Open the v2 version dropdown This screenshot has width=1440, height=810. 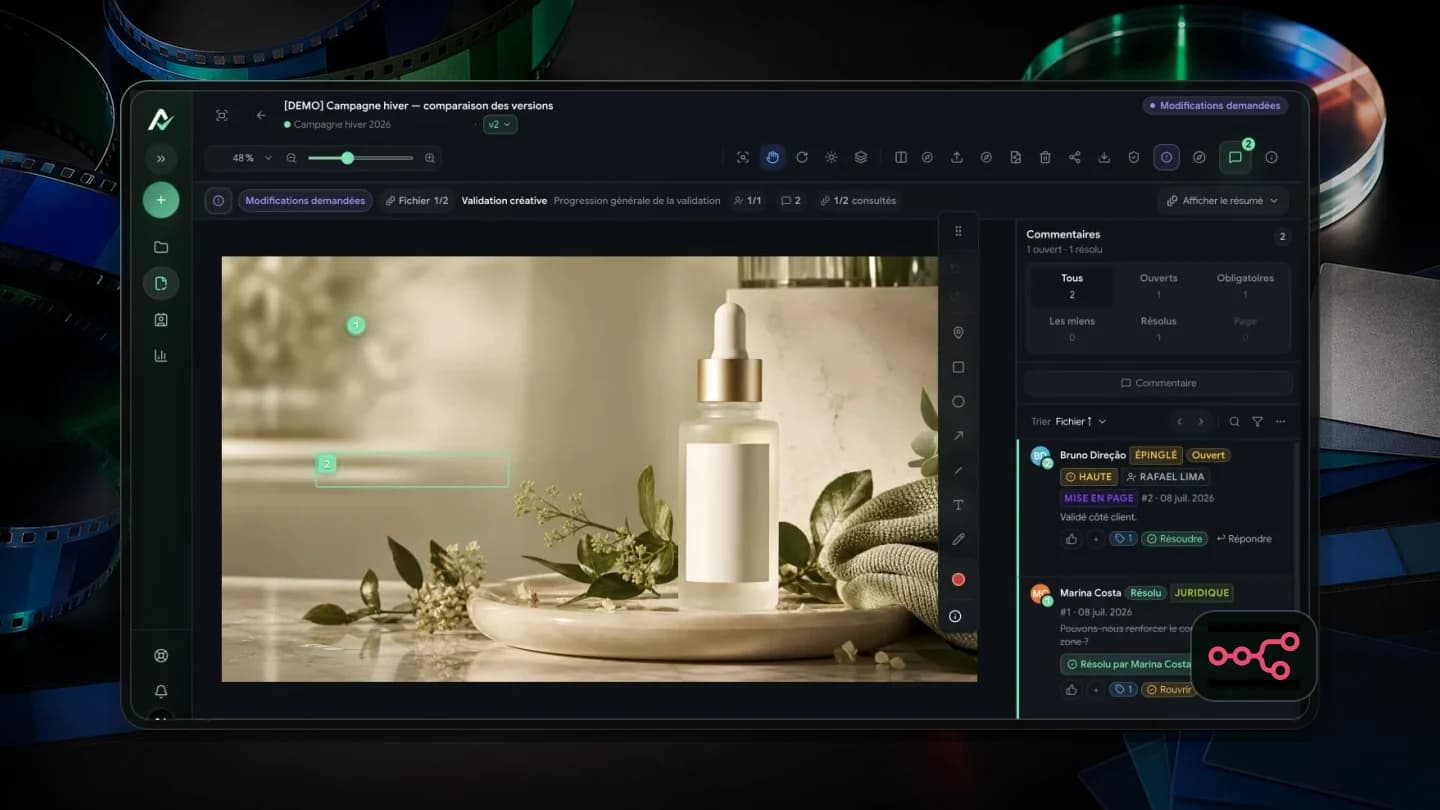point(499,124)
